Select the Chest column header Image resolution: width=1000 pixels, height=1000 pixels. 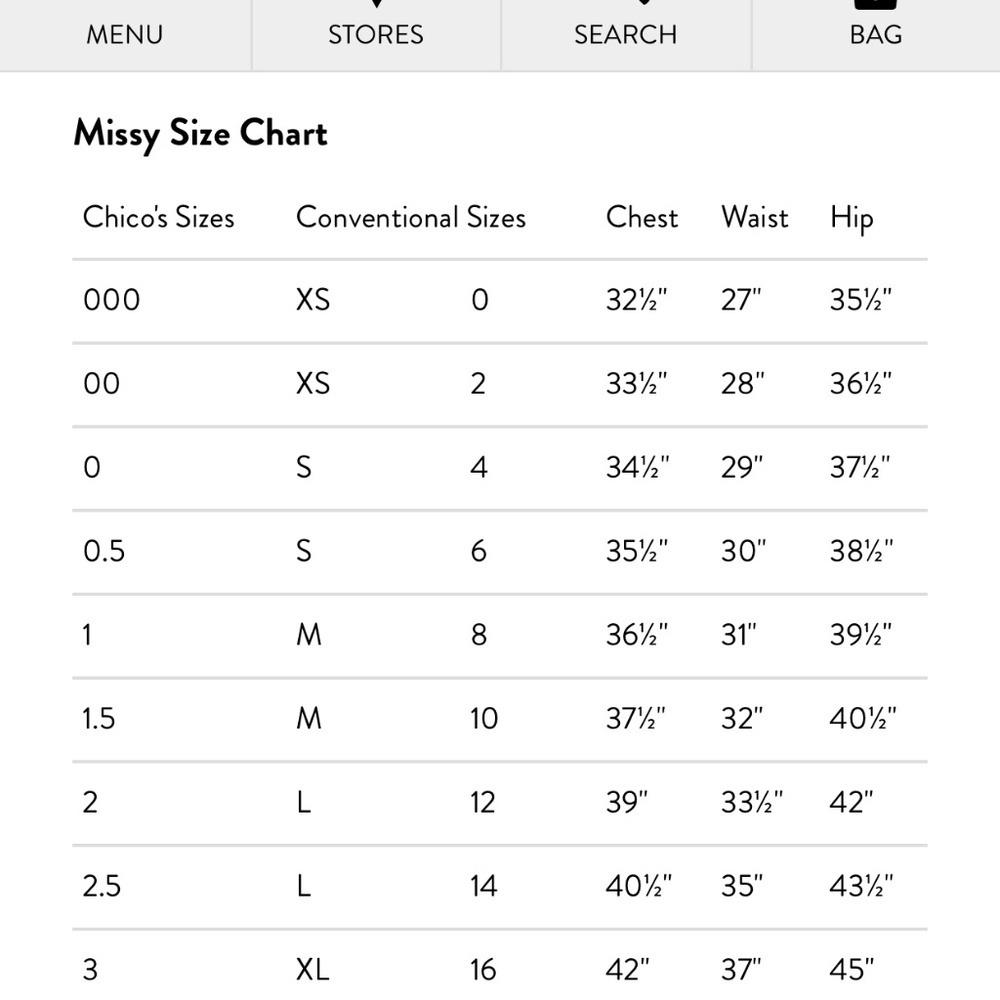[642, 218]
